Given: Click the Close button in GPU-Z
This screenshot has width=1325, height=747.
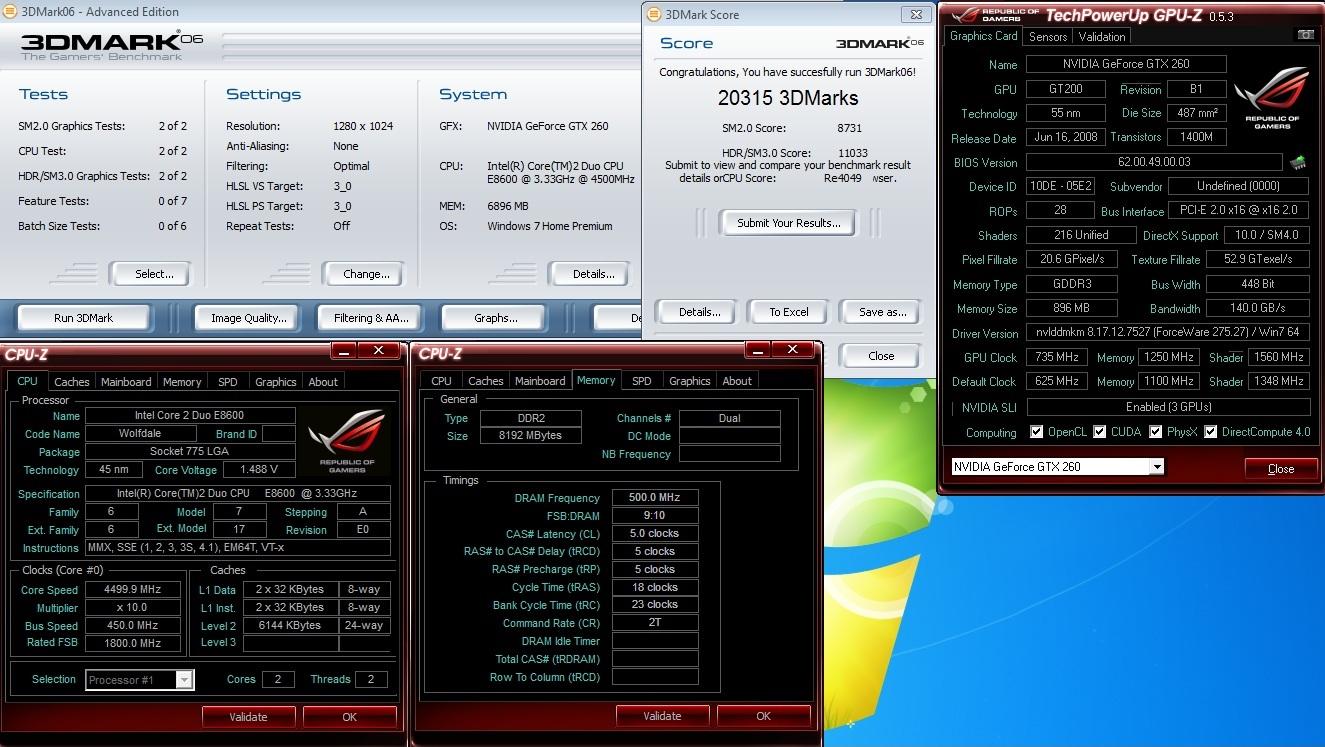Looking at the screenshot, I should (x=1280, y=468).
